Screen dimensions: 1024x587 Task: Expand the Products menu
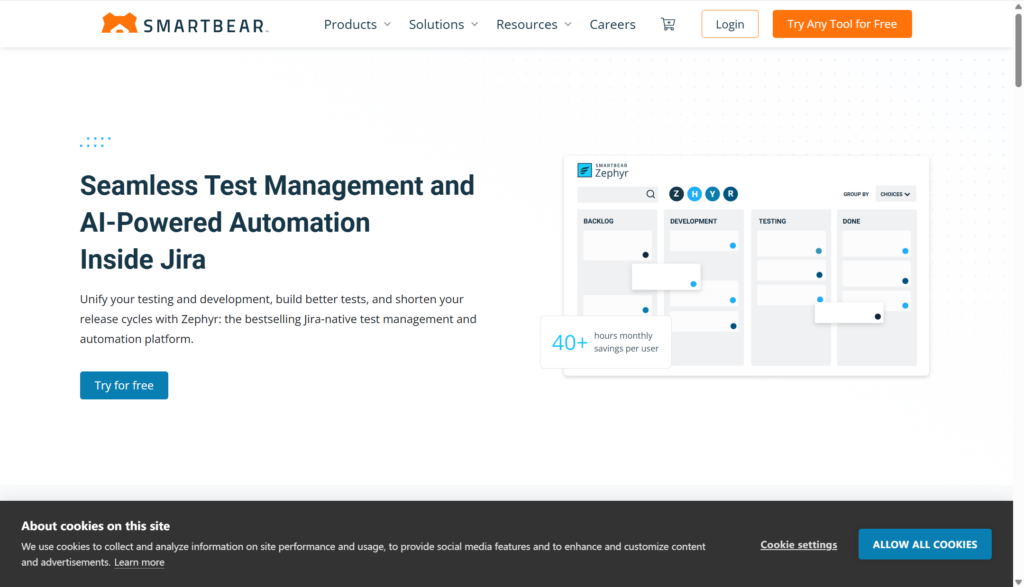pos(357,24)
